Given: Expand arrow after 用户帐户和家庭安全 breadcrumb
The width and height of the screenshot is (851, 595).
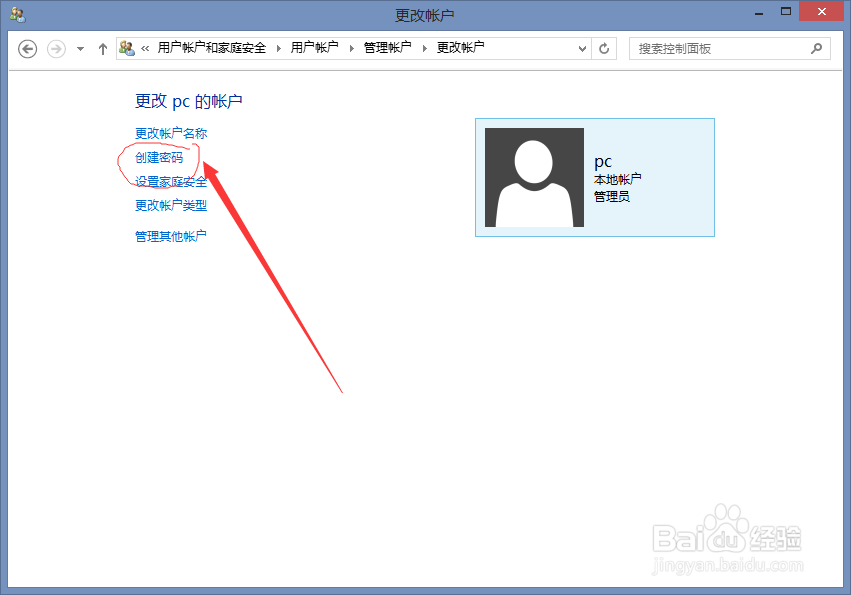Looking at the screenshot, I should 279,48.
